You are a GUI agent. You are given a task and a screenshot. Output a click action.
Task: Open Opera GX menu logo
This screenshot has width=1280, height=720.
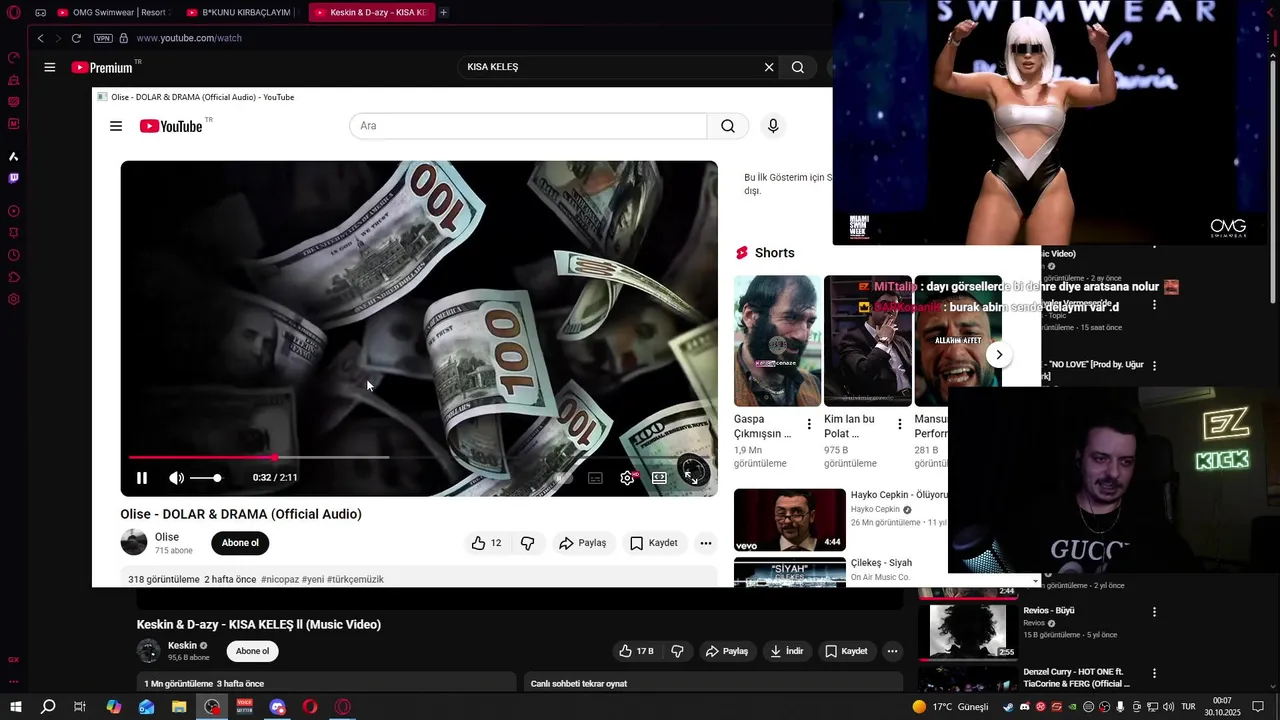(x=13, y=12)
